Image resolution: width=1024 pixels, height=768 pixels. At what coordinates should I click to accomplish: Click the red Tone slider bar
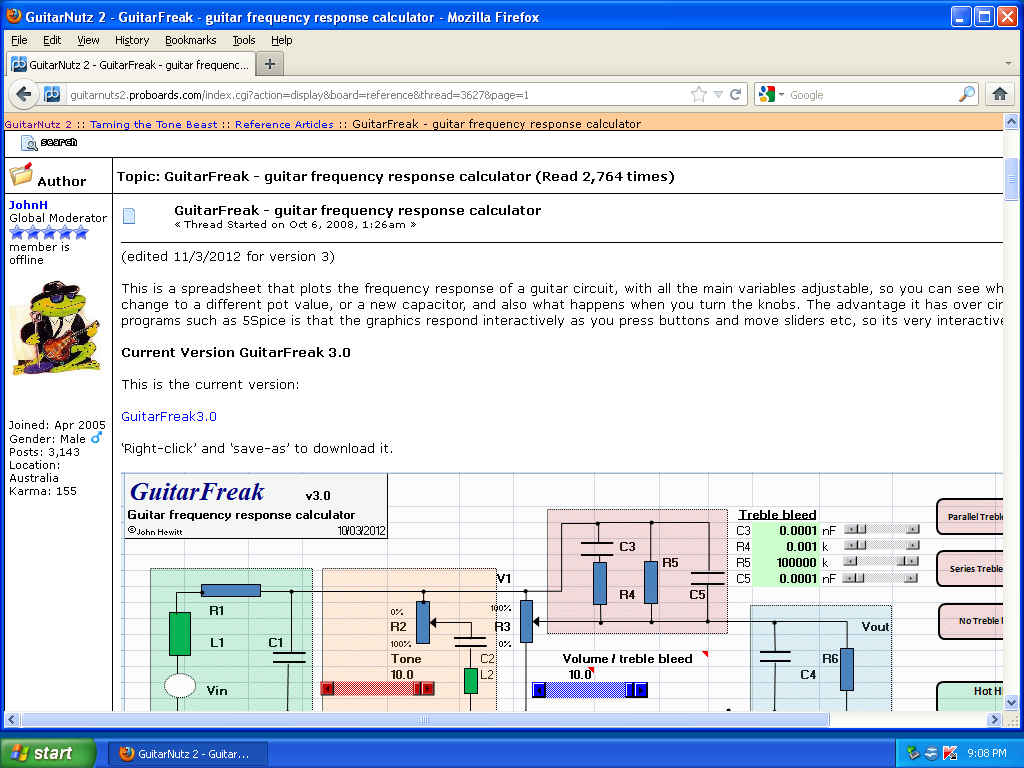pyautogui.click(x=377, y=688)
